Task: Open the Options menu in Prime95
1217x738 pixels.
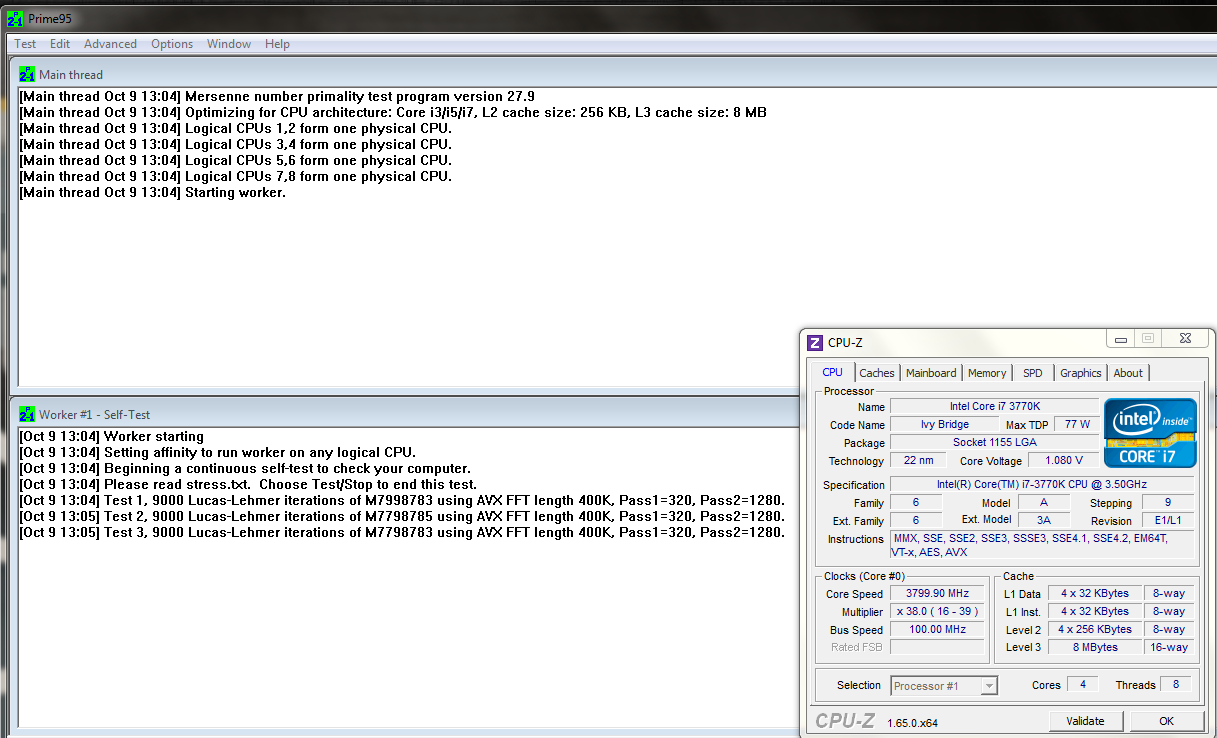Action: (x=172, y=44)
